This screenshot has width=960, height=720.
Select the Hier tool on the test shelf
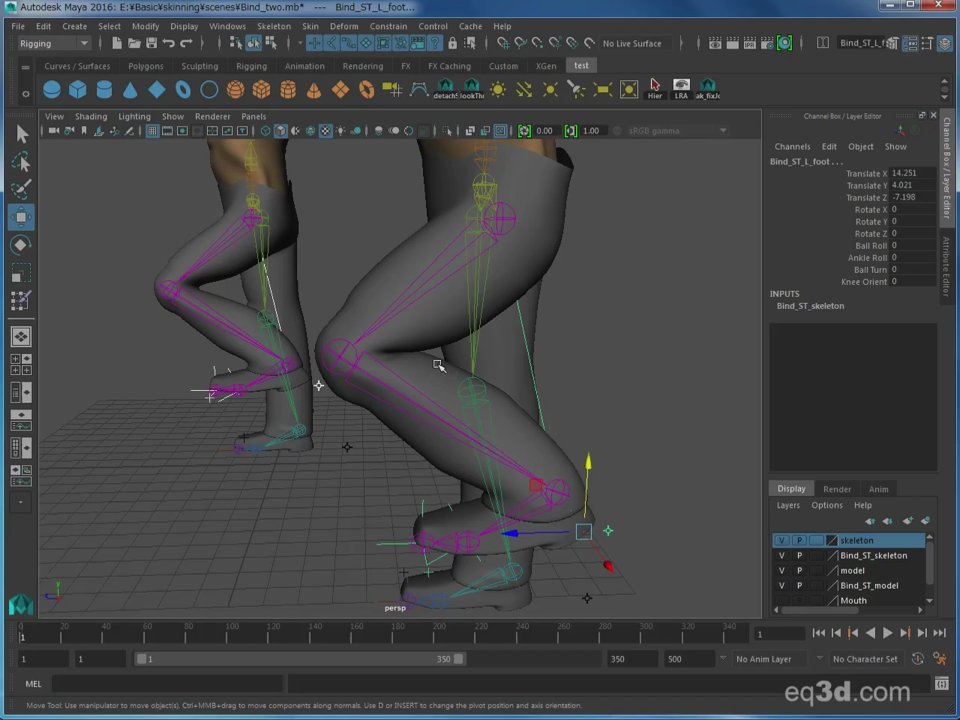[x=655, y=90]
